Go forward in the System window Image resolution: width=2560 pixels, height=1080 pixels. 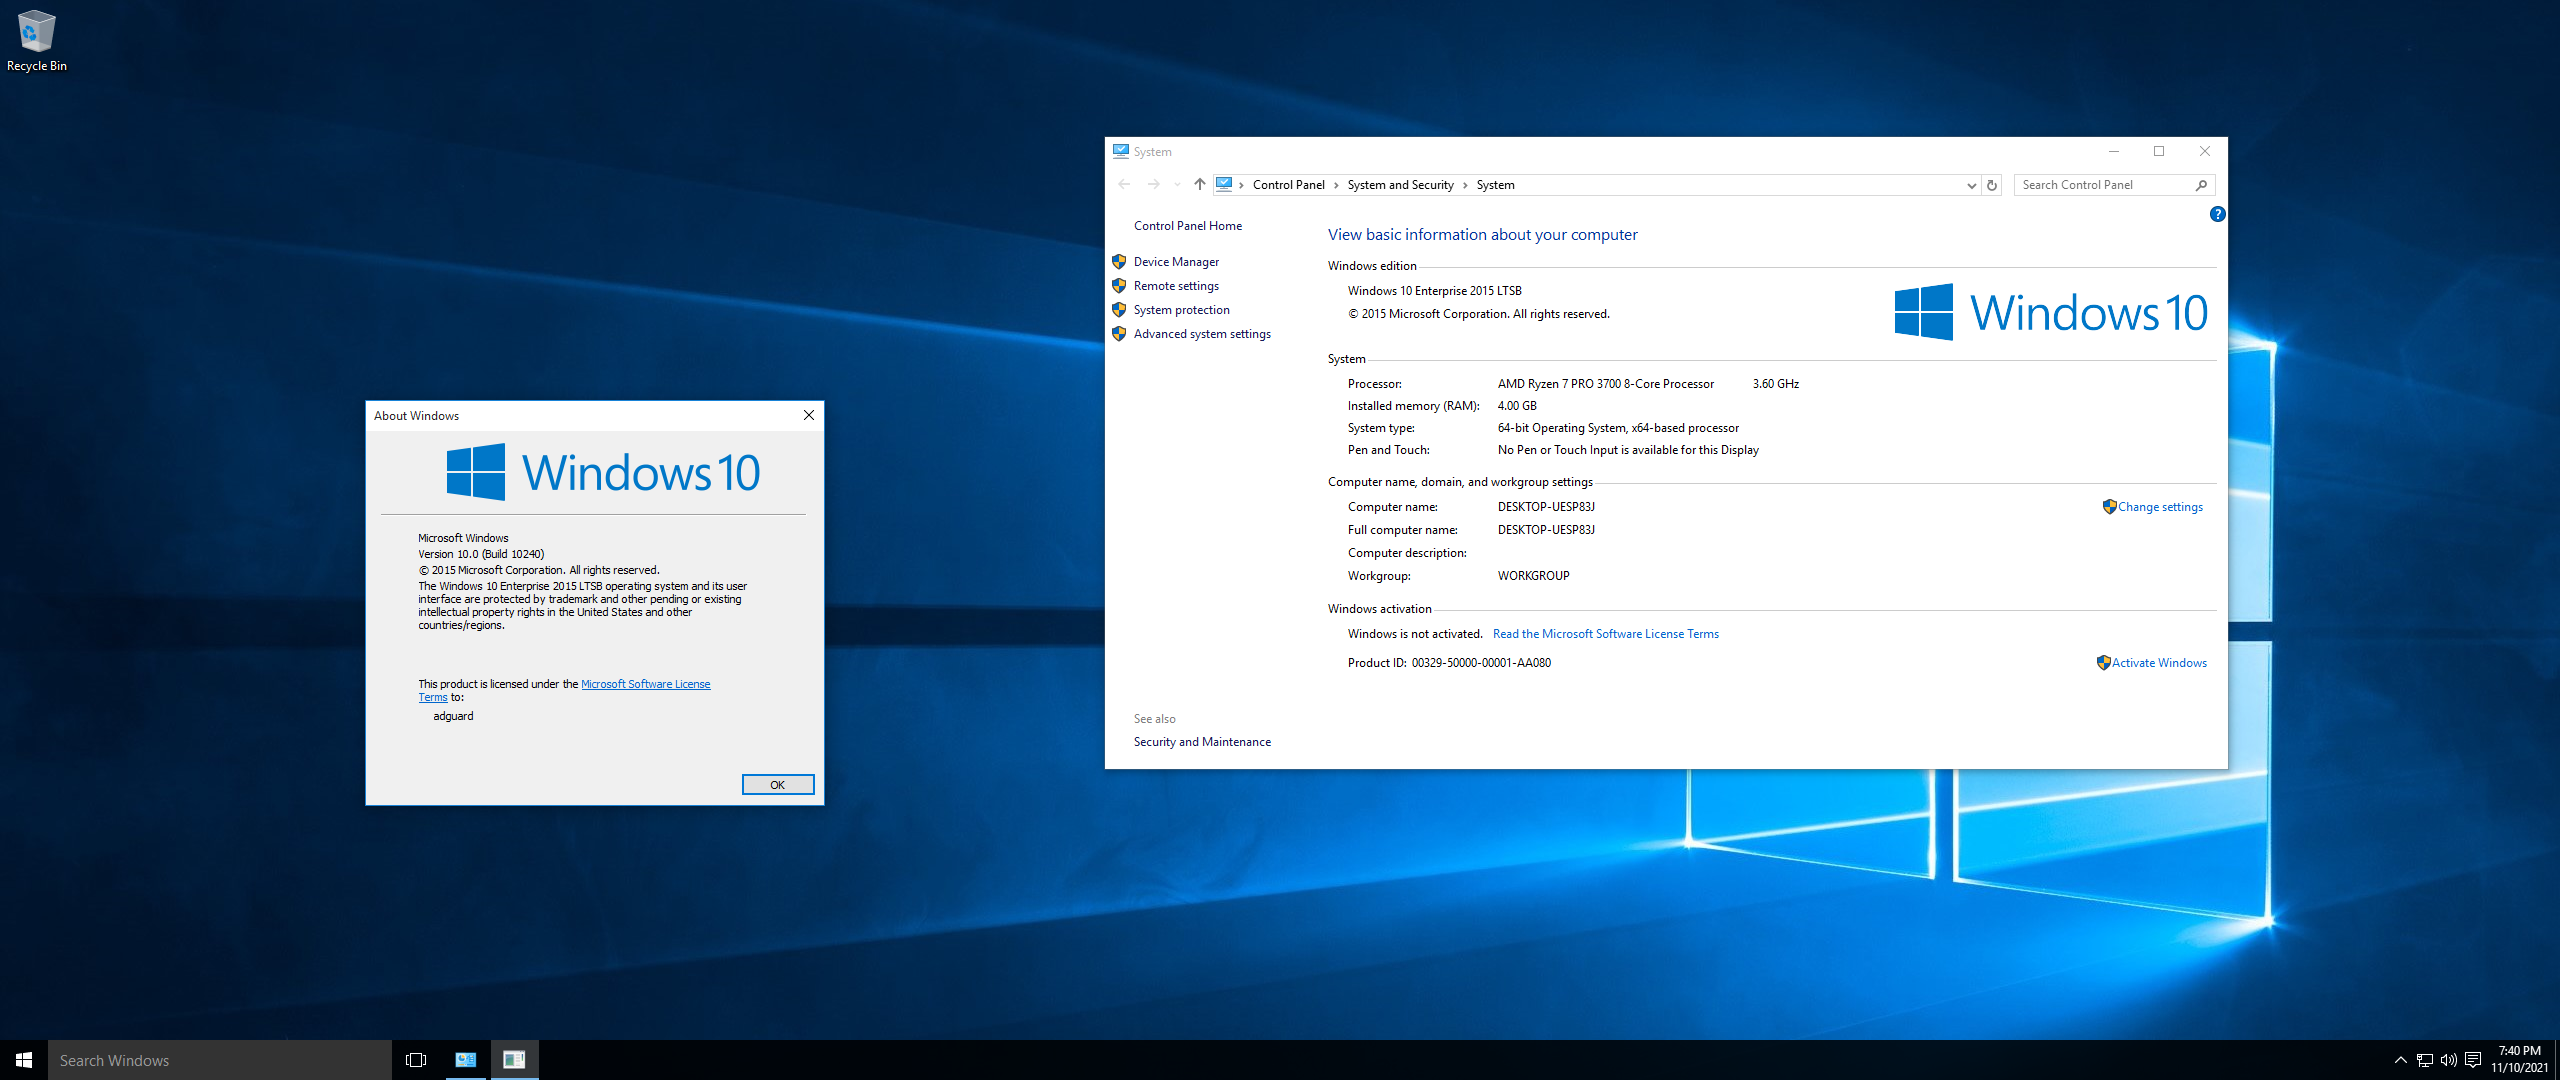click(x=1153, y=185)
